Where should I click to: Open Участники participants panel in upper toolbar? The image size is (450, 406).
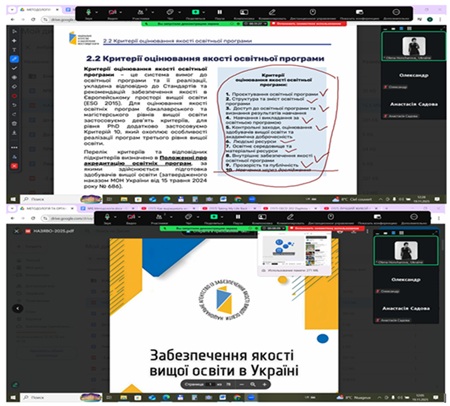141,13
